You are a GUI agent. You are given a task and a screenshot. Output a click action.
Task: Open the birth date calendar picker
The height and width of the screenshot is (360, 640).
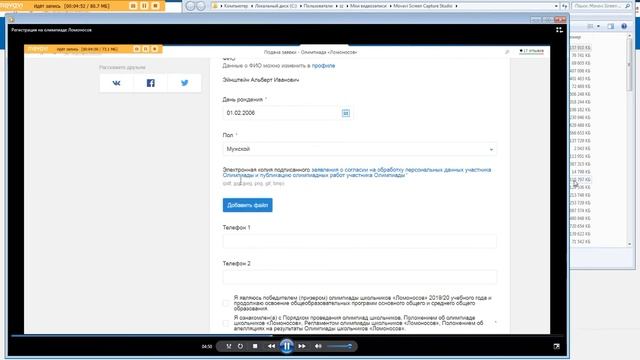pos(346,113)
